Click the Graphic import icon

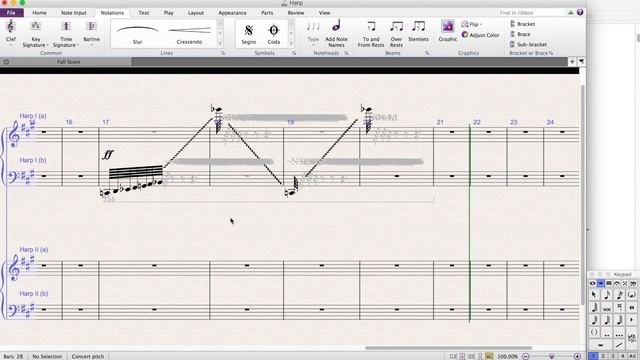click(x=448, y=31)
